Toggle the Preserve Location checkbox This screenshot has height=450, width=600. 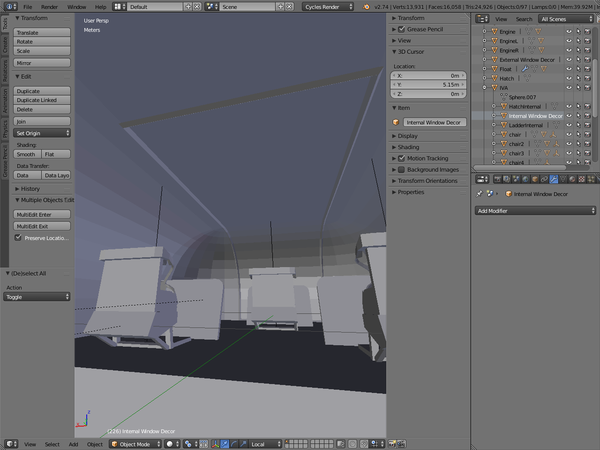pos(18,238)
